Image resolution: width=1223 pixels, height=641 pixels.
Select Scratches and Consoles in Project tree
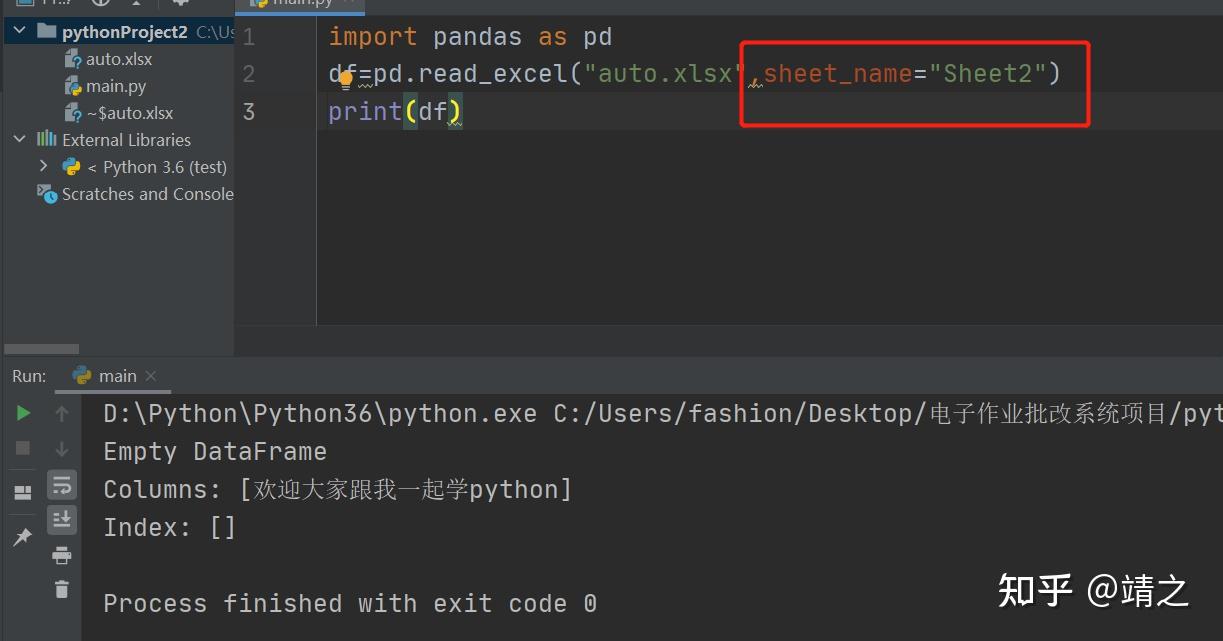click(x=146, y=194)
